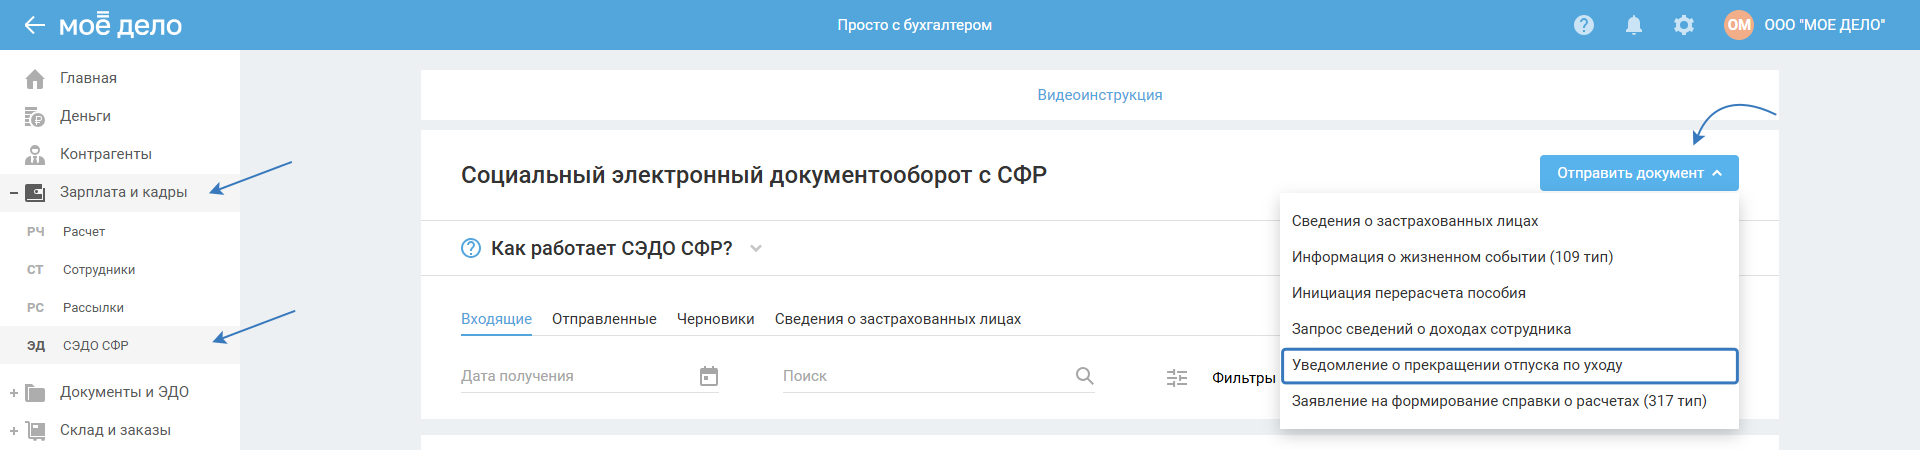Image resolution: width=1920 pixels, height=450 pixels.
Task: Collapse Зарплата и кадры section
Action: pyautogui.click(x=14, y=192)
